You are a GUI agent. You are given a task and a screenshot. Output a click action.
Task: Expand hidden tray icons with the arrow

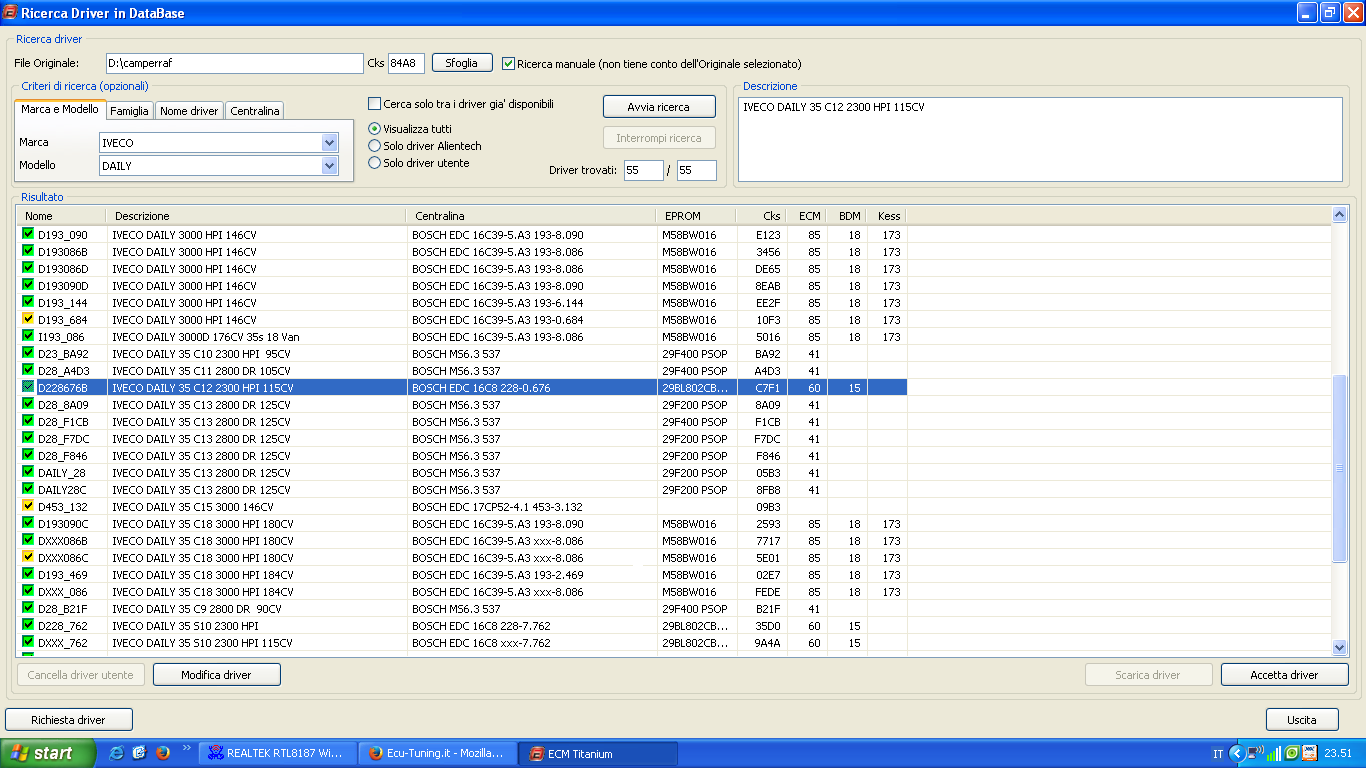1237,753
